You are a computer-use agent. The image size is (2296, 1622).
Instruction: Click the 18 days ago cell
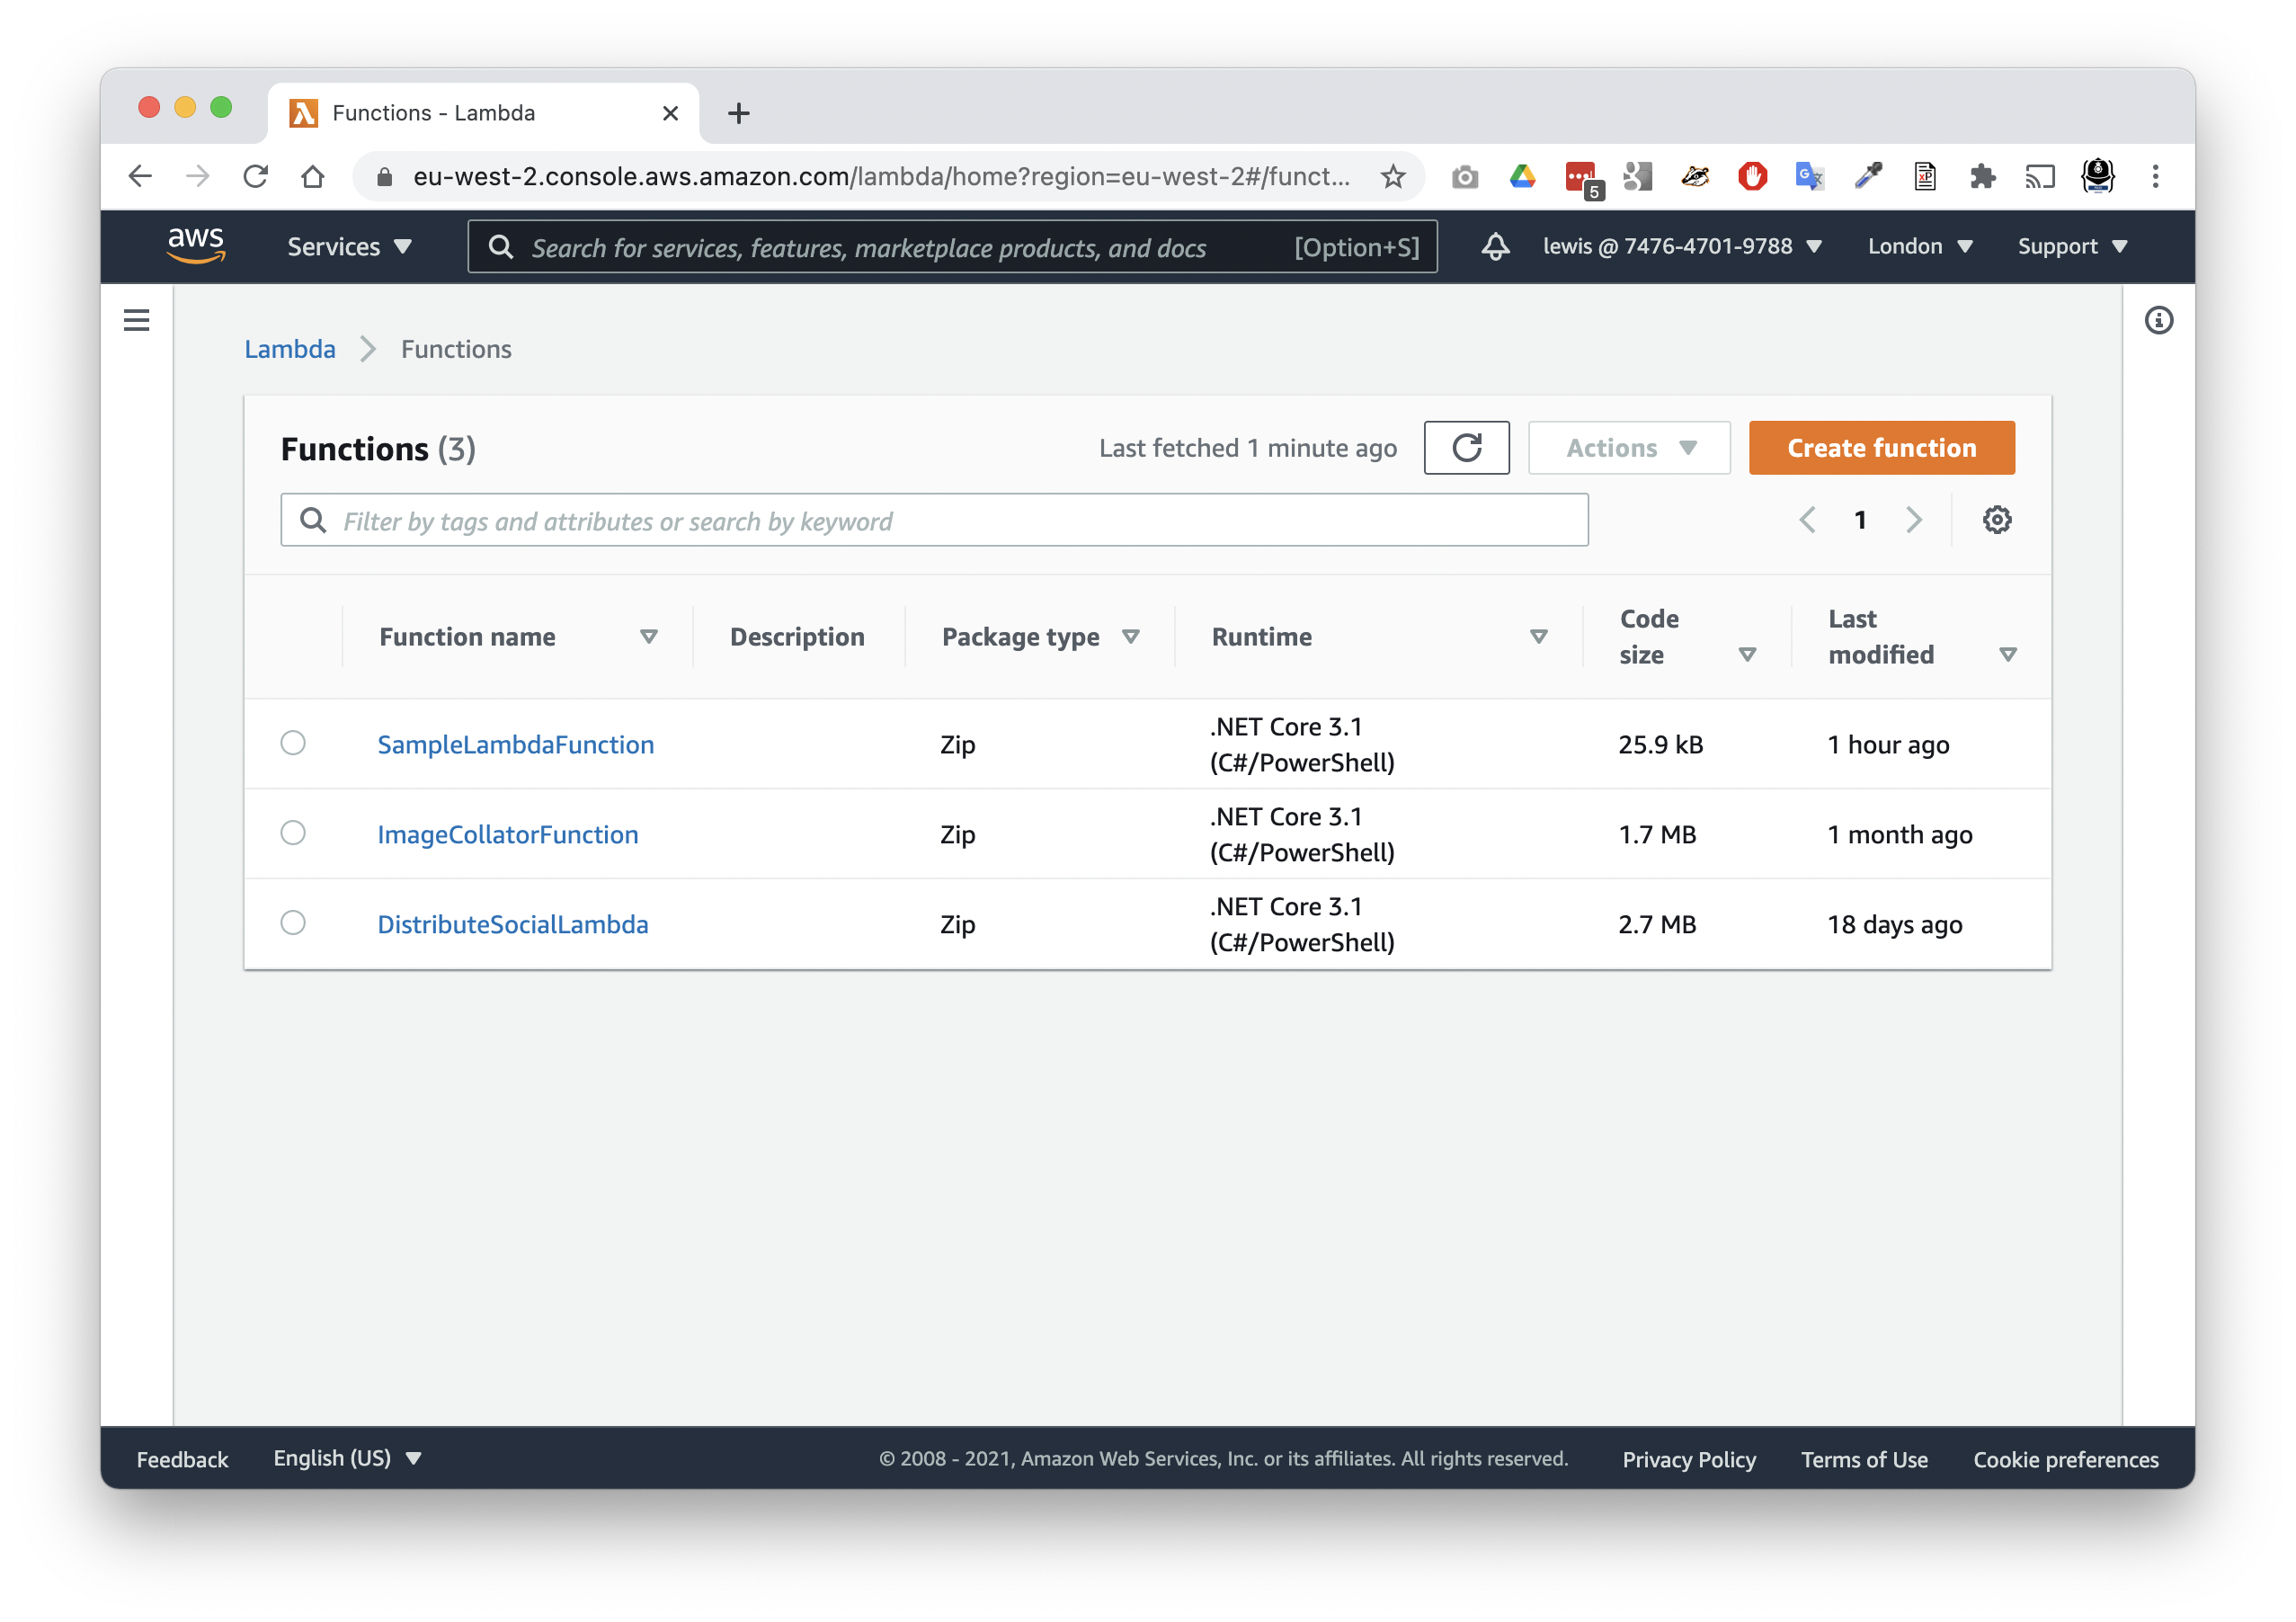click(1895, 924)
